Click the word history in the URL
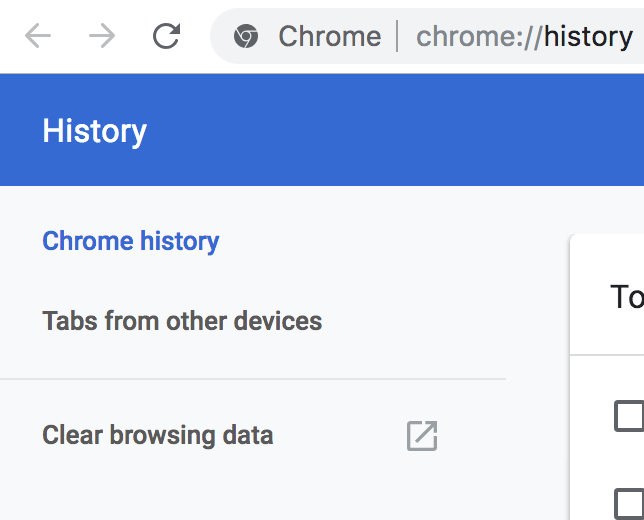The height and width of the screenshot is (520, 644). pos(588,37)
